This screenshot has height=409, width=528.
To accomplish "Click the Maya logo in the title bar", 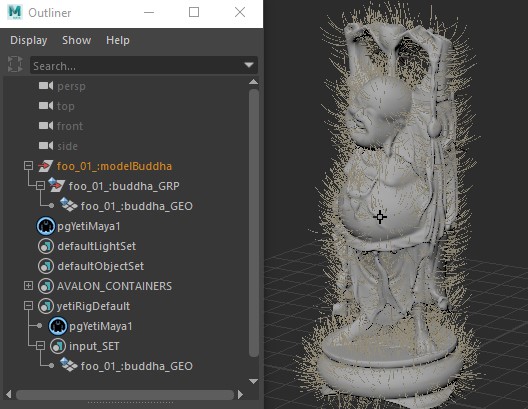I will click(x=15, y=12).
